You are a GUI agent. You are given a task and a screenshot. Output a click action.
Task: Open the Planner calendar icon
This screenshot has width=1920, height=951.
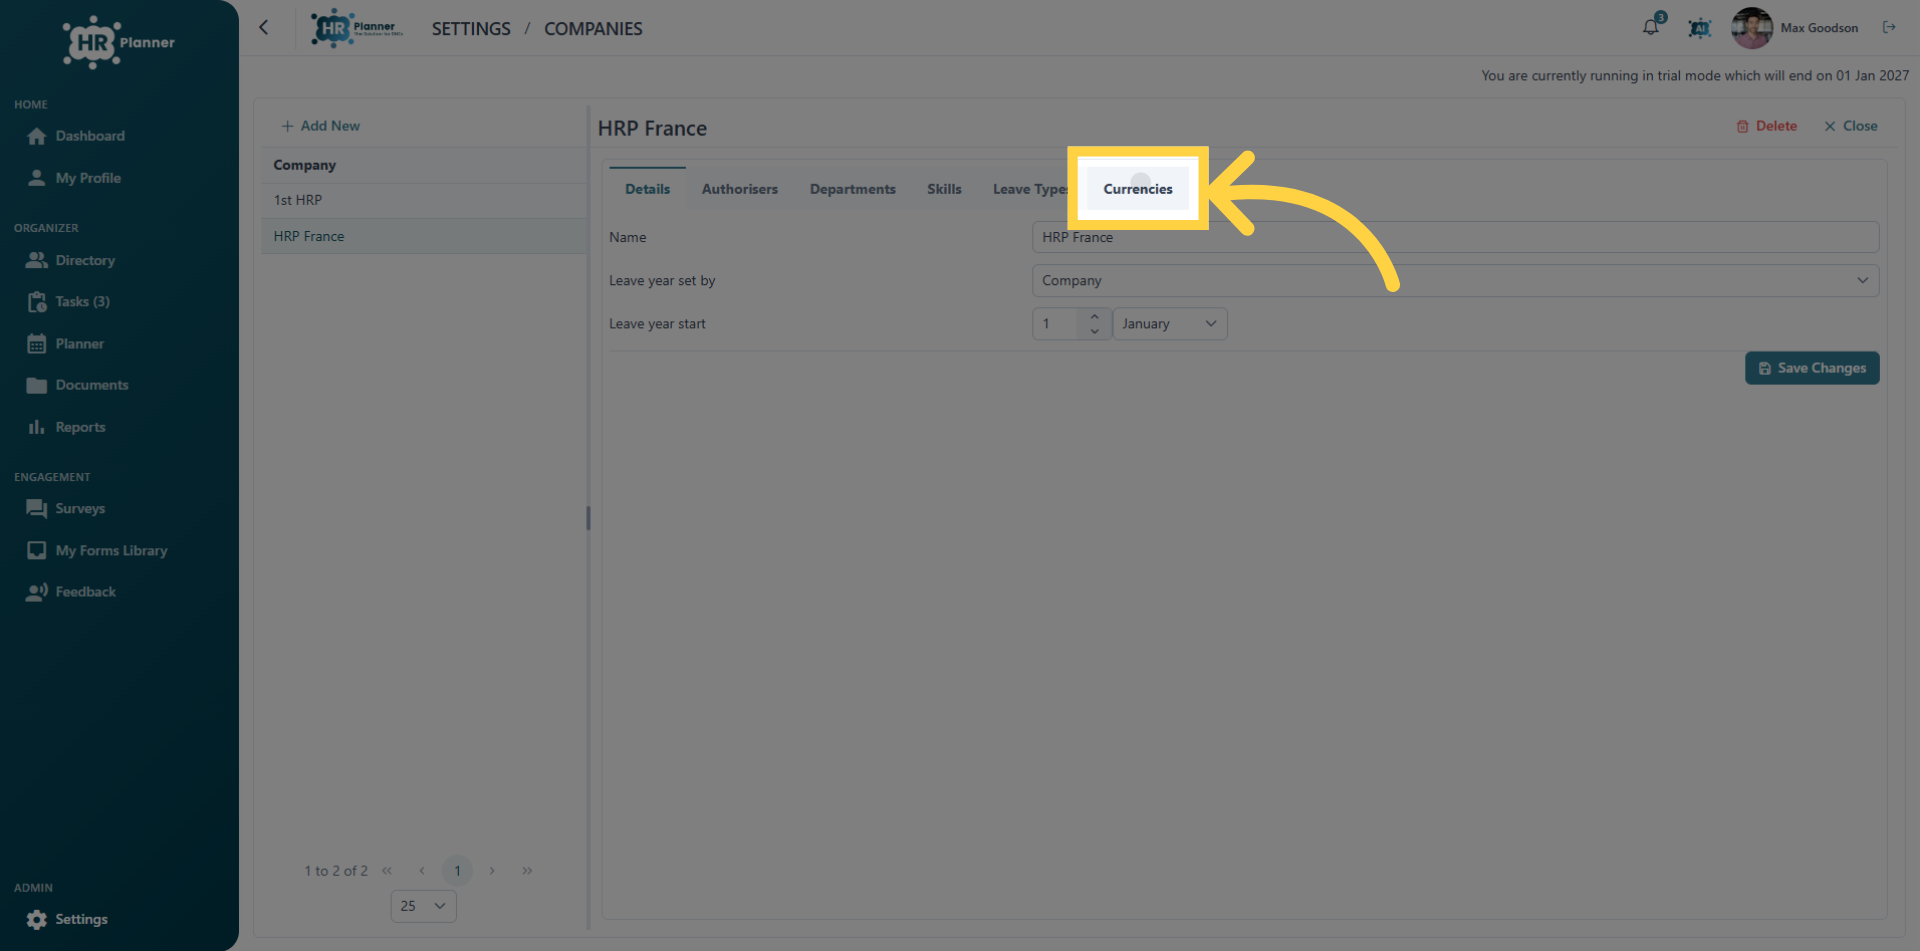pos(37,344)
